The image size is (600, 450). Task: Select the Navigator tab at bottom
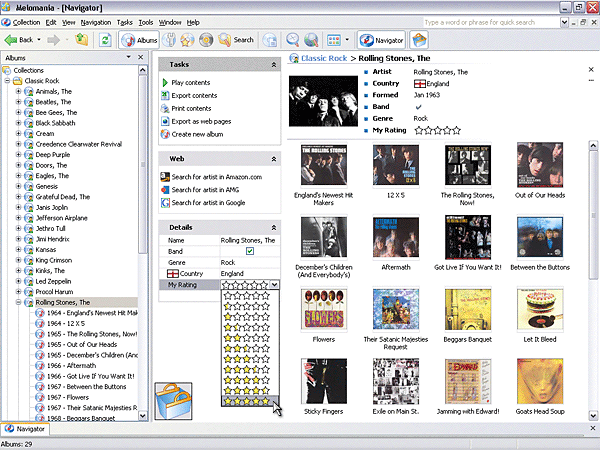[x=25, y=429]
